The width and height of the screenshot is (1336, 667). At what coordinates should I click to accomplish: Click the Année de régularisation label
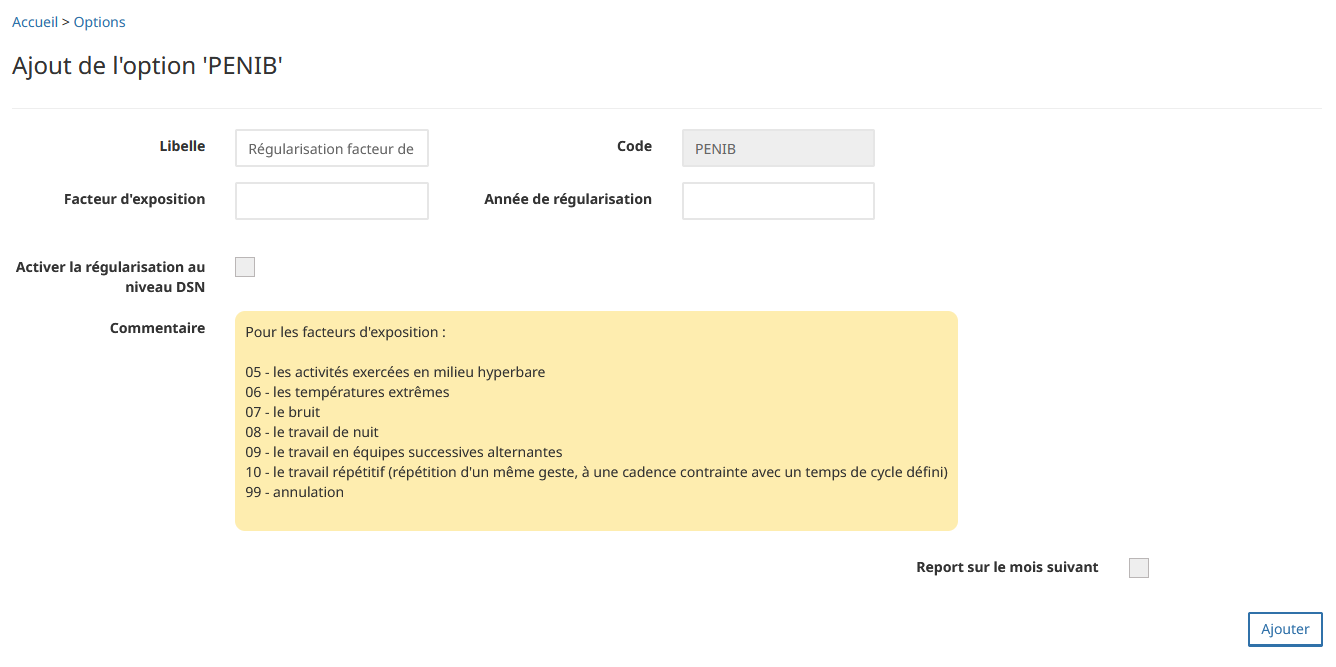click(568, 199)
